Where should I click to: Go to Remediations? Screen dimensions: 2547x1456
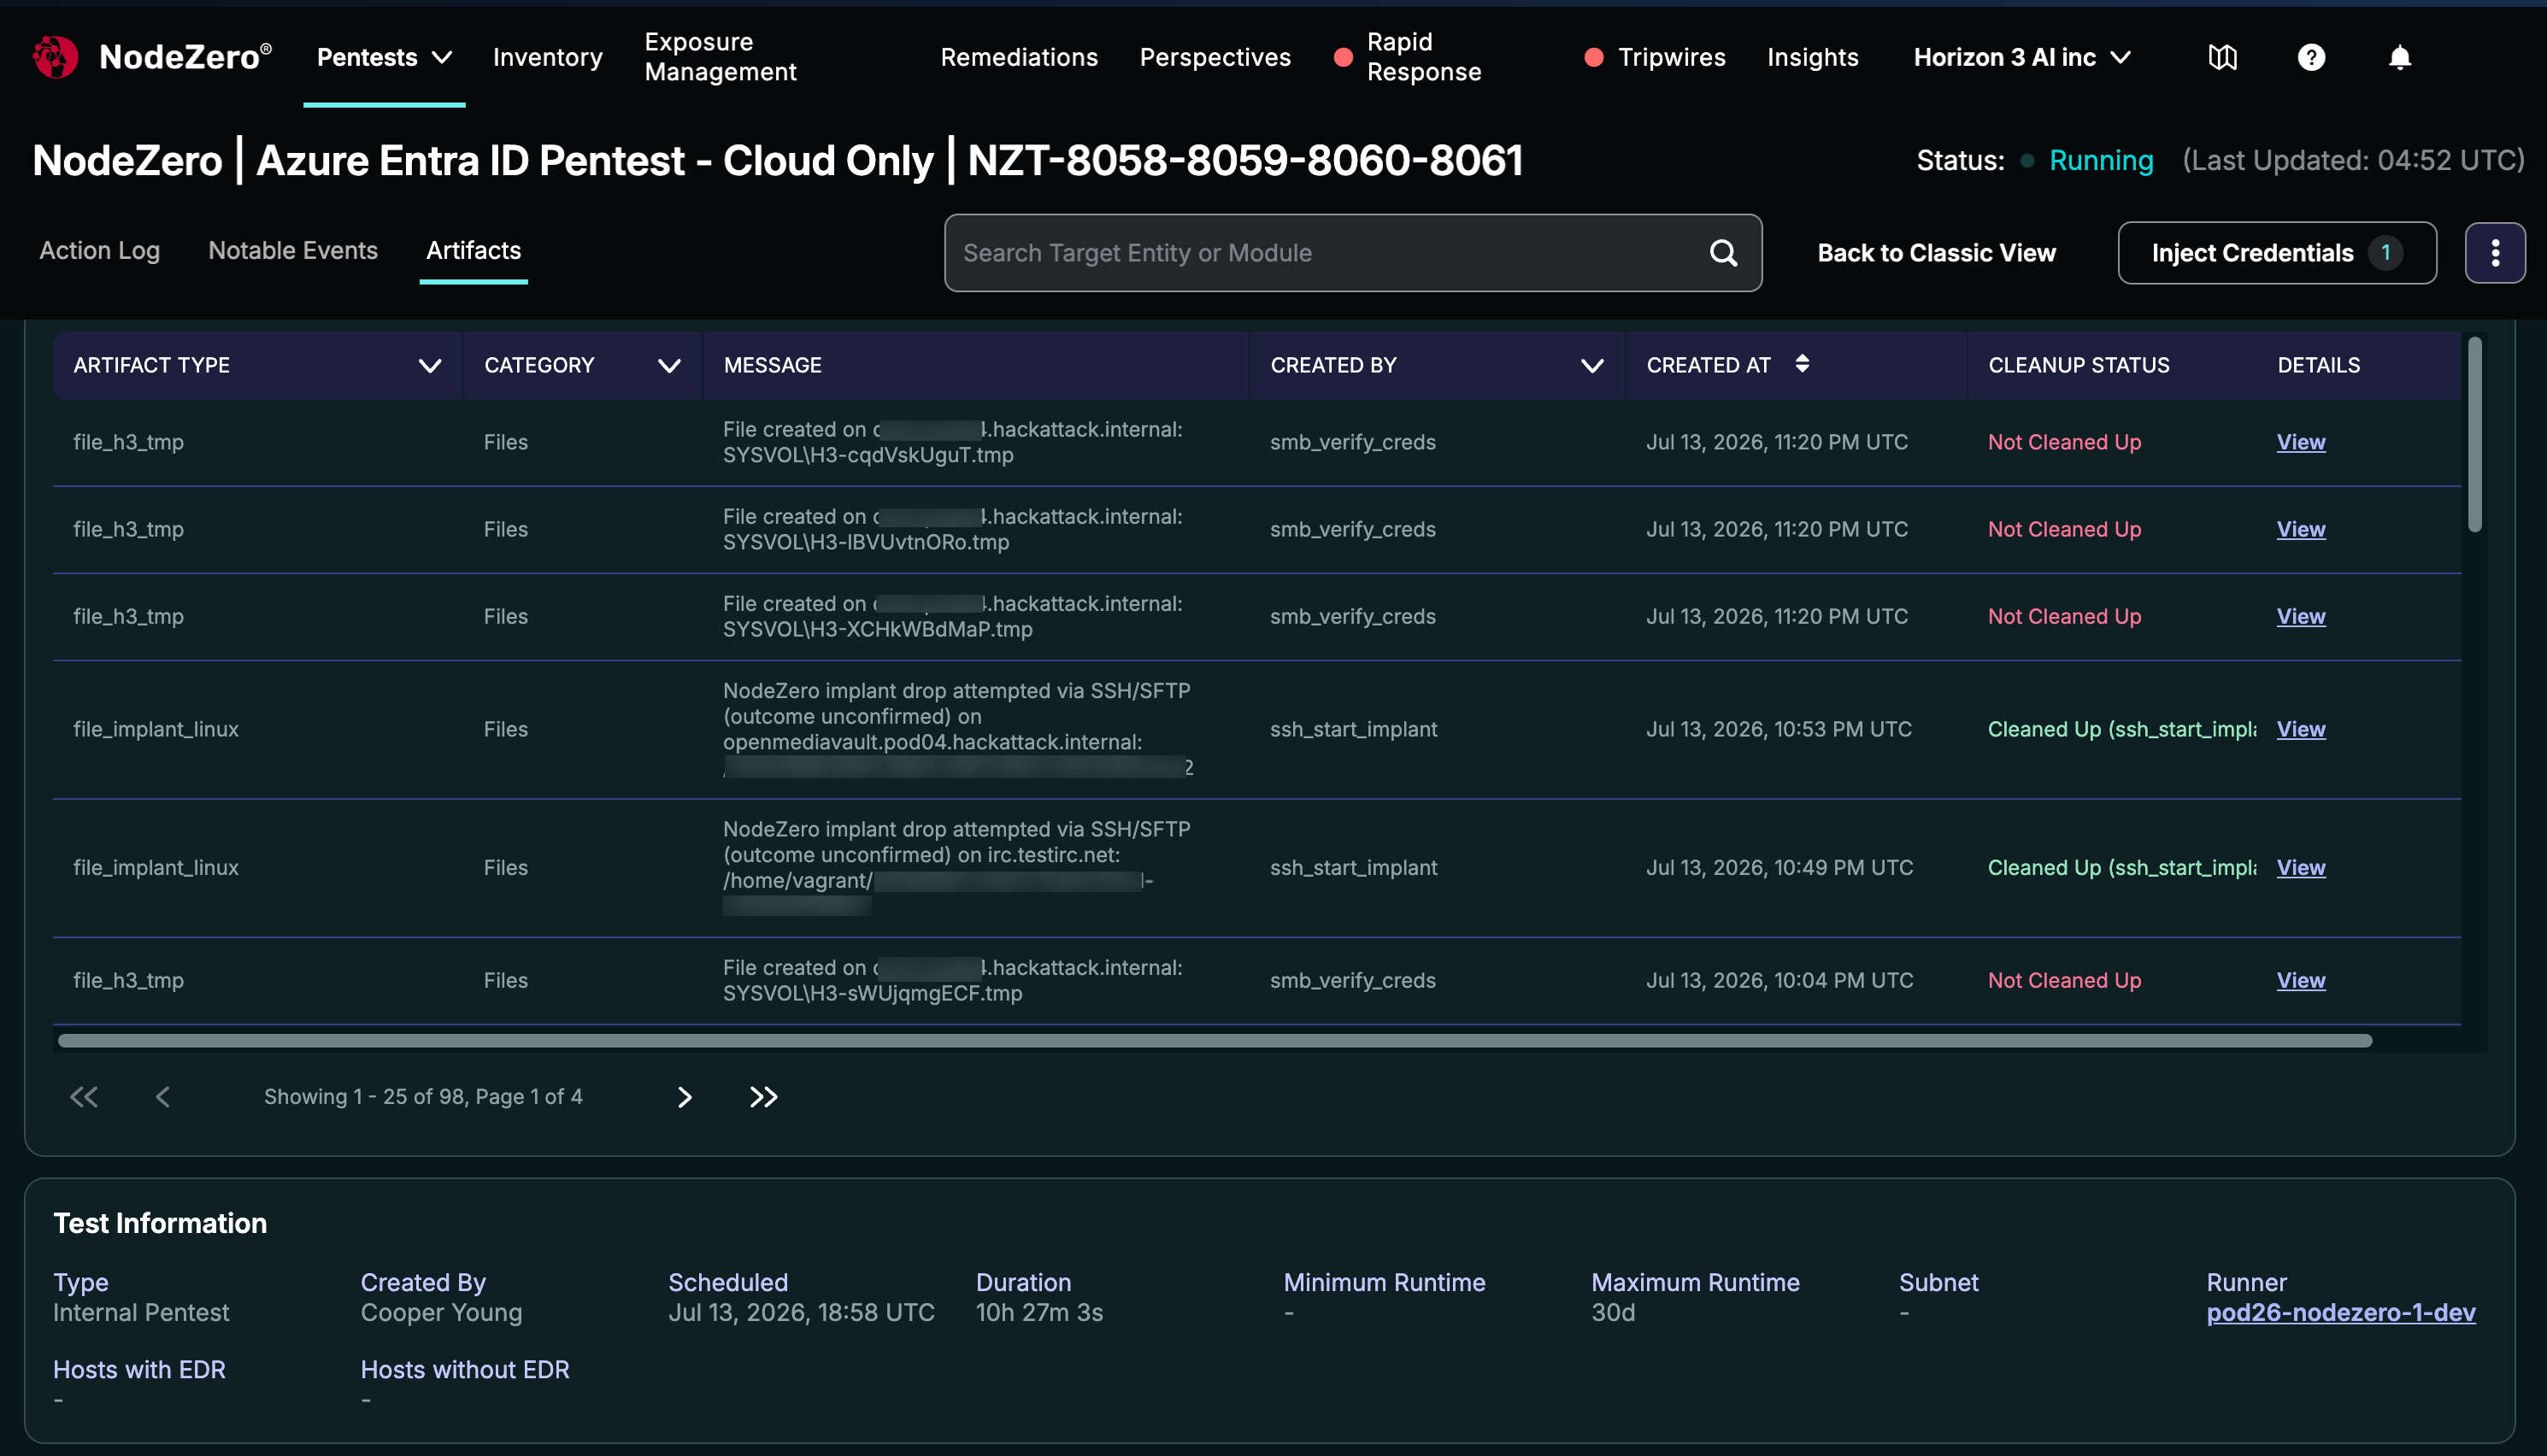(1019, 57)
